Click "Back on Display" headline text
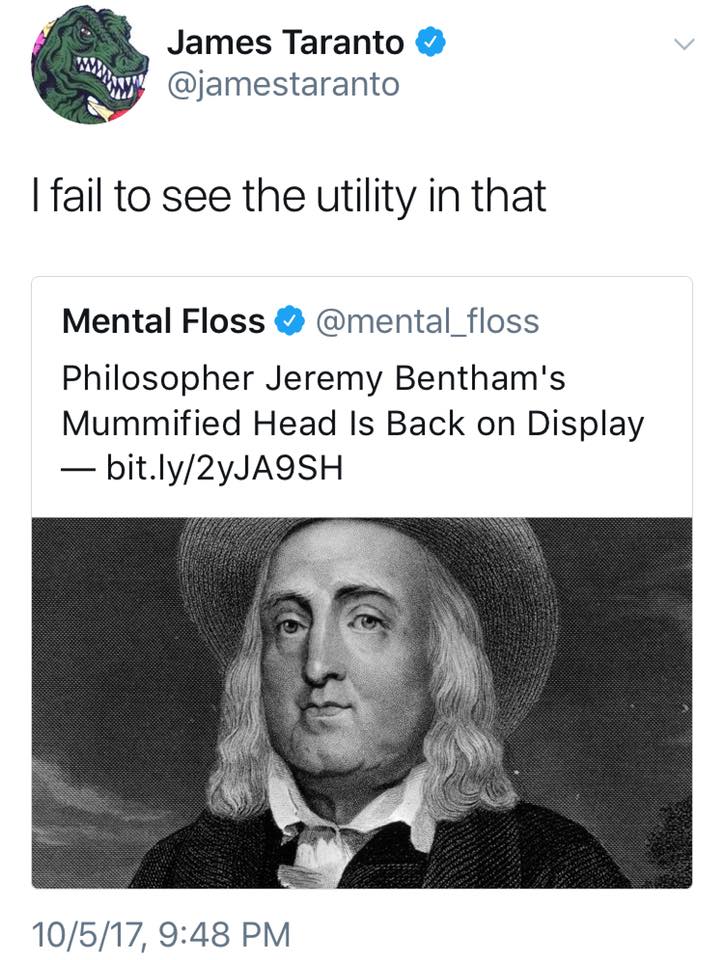The height and width of the screenshot is (960, 724). [528, 423]
